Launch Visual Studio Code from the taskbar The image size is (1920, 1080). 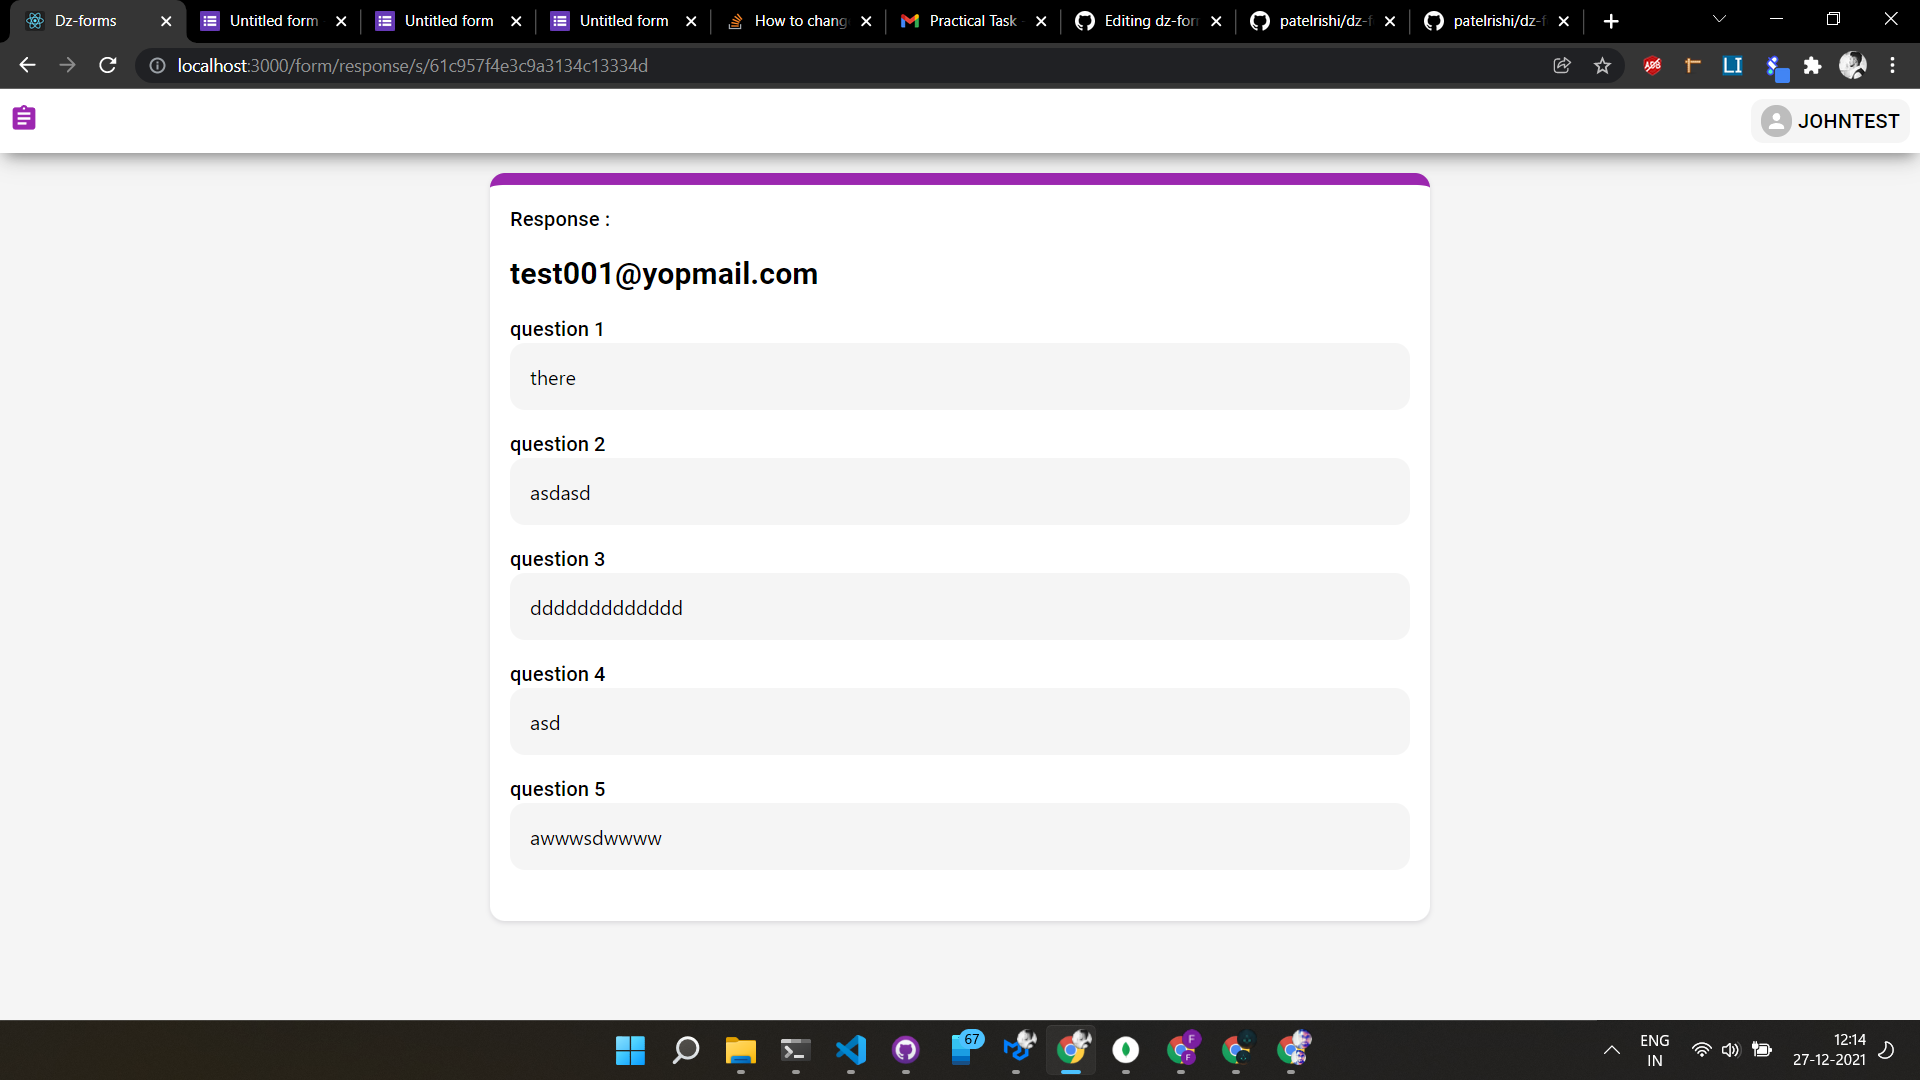850,1050
